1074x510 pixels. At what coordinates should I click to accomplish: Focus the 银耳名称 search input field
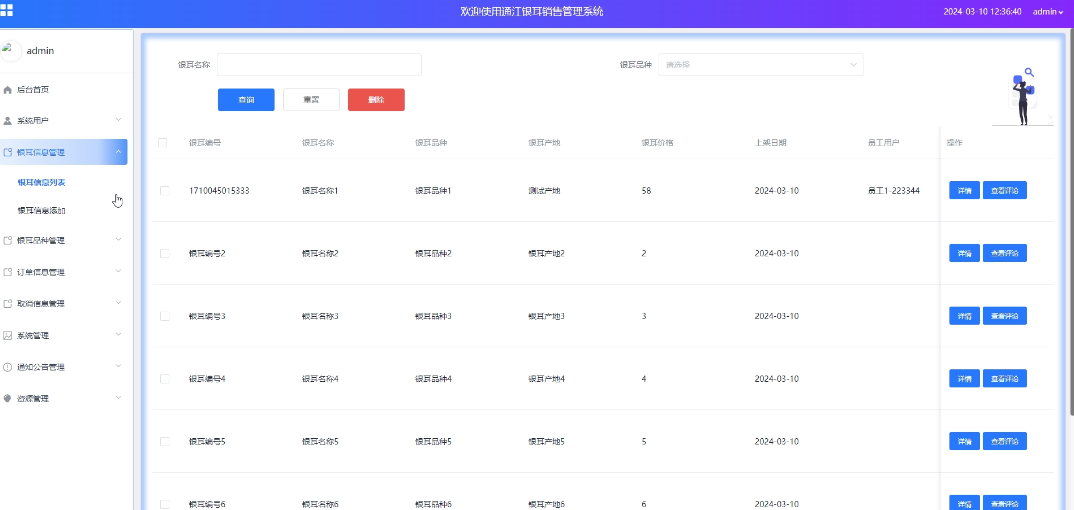pos(319,64)
